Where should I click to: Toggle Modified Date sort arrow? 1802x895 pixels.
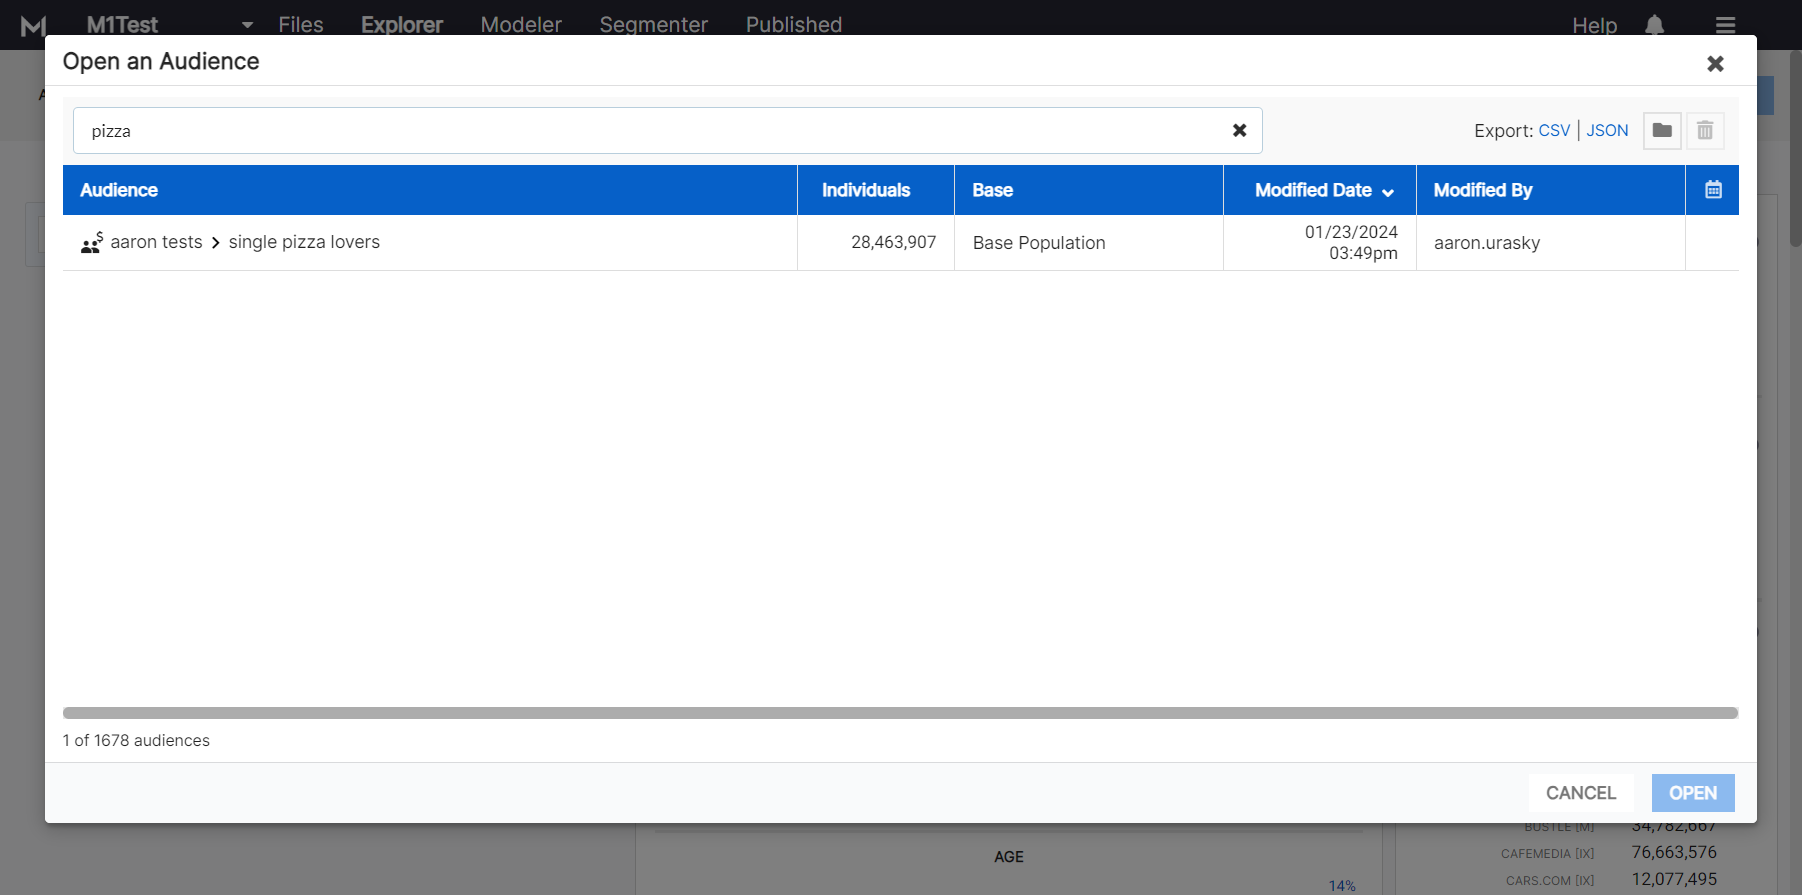pyautogui.click(x=1388, y=192)
